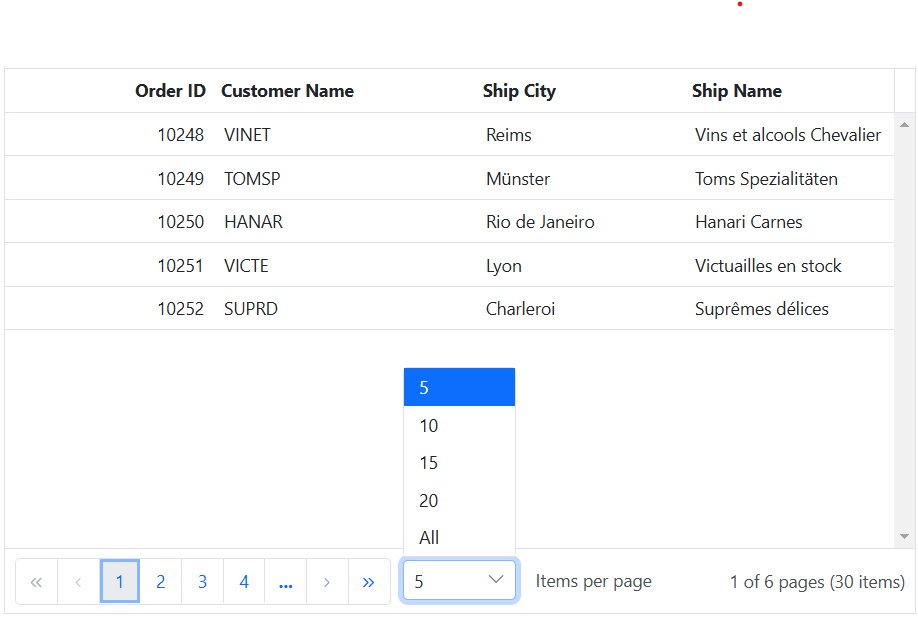Click the 1 of 6 pages summary

pos(817,582)
